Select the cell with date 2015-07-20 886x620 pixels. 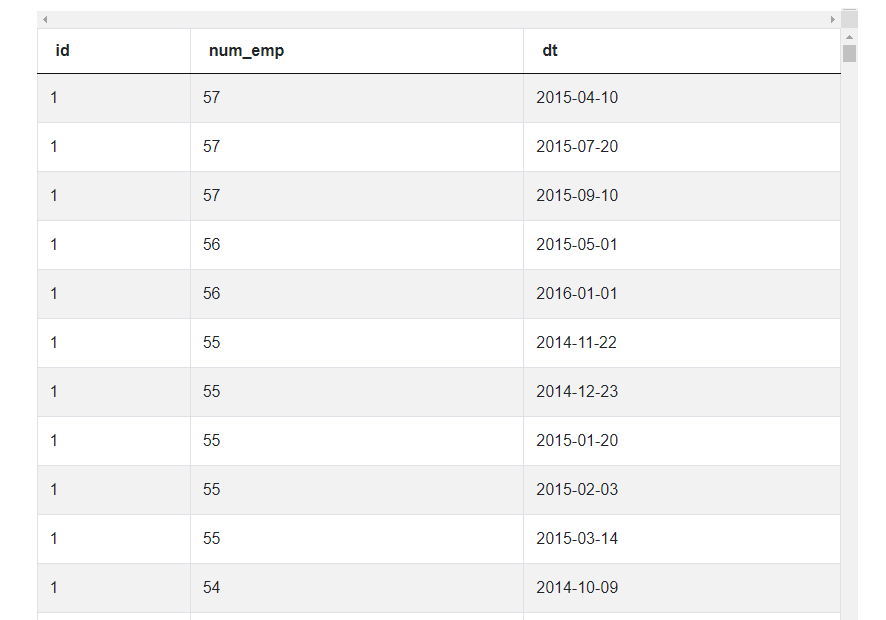tap(577, 147)
